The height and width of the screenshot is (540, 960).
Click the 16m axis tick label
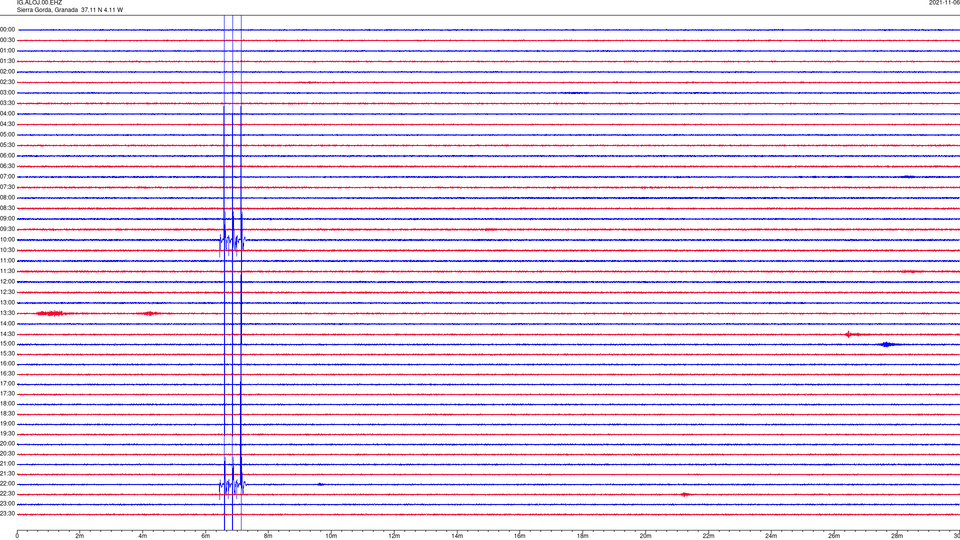[519, 536]
